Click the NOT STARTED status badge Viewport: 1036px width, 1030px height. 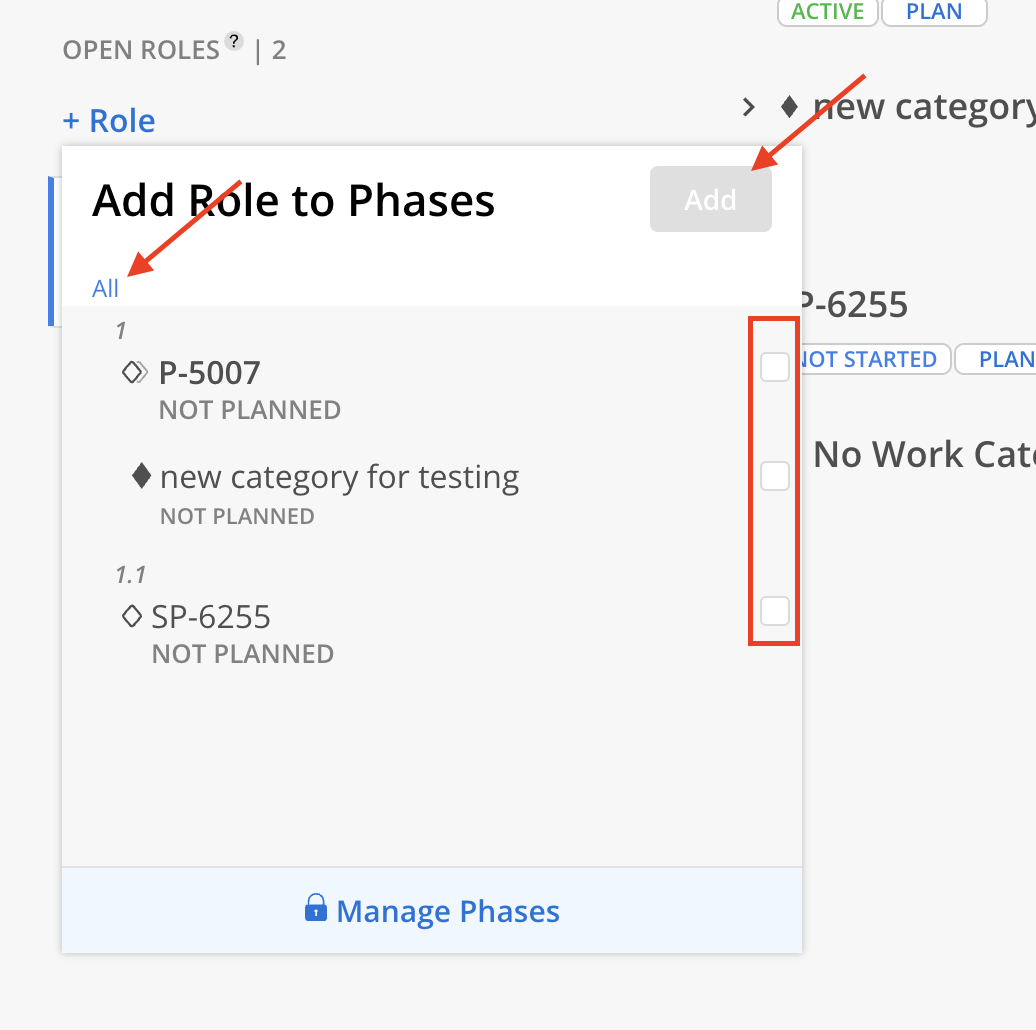click(868, 360)
